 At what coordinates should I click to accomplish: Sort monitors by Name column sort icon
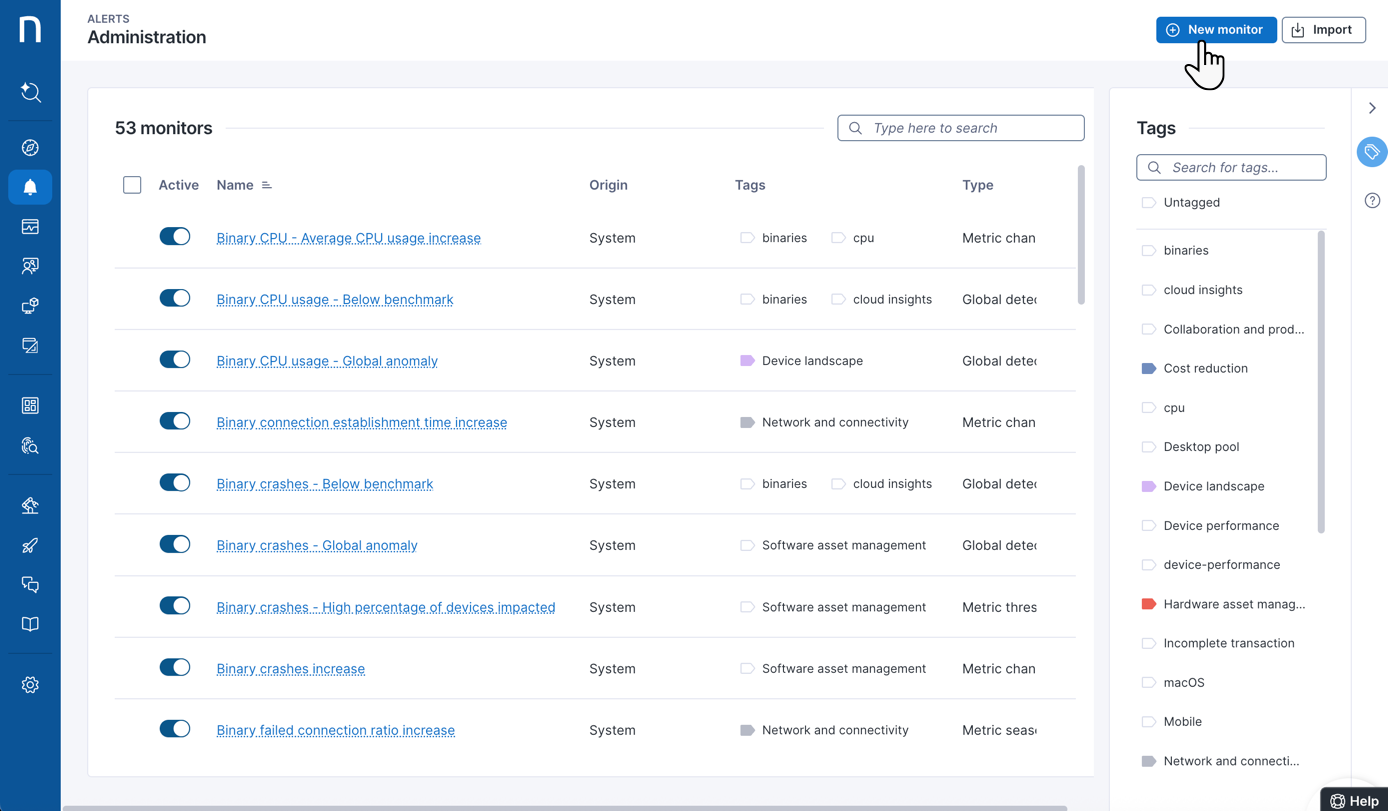coord(267,185)
